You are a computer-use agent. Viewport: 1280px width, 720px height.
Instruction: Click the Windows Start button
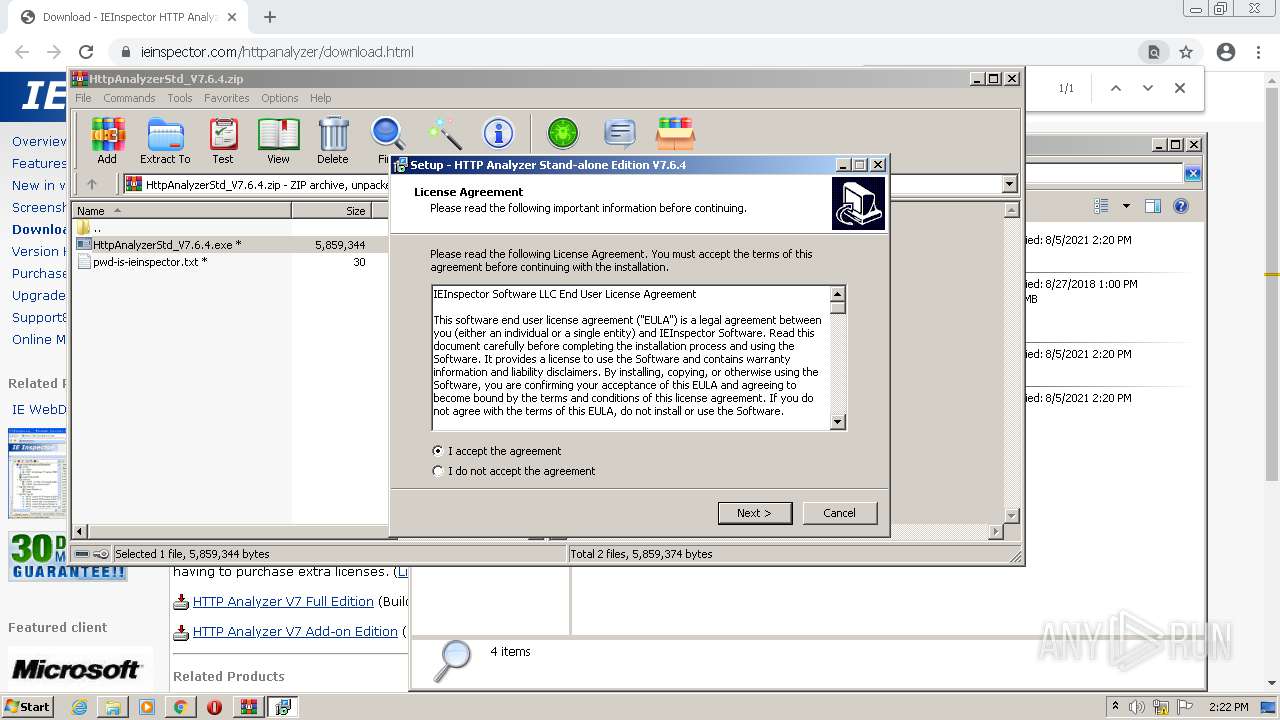(27, 707)
